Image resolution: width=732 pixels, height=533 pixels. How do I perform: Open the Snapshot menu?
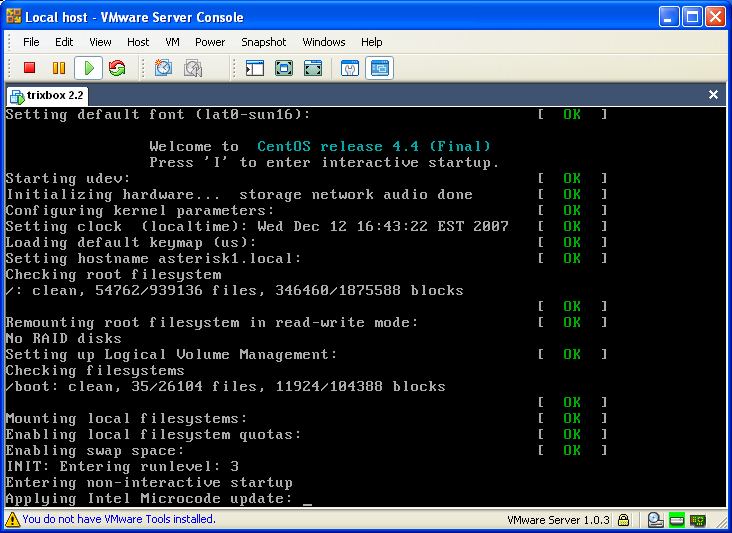(263, 42)
